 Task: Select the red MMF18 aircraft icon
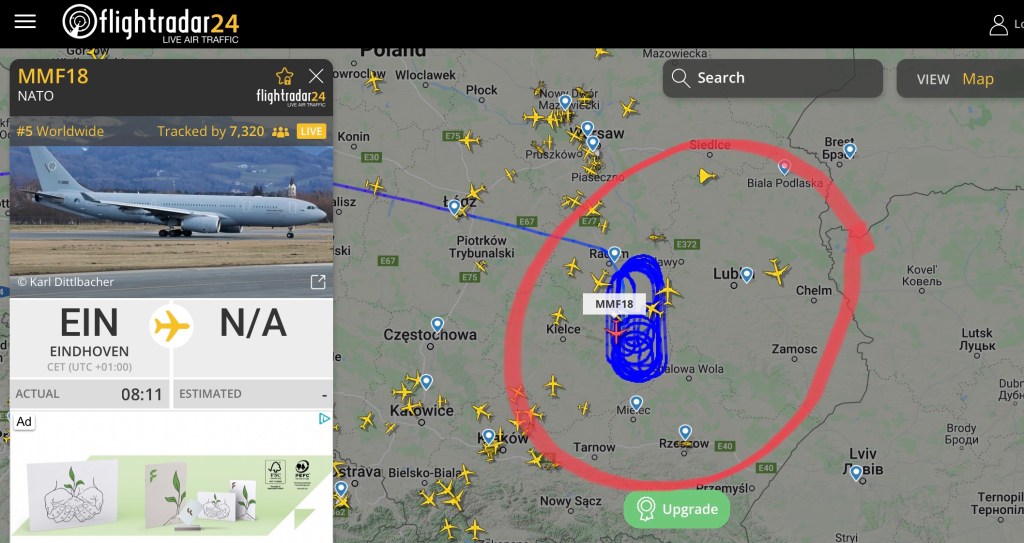pyautogui.click(x=615, y=331)
